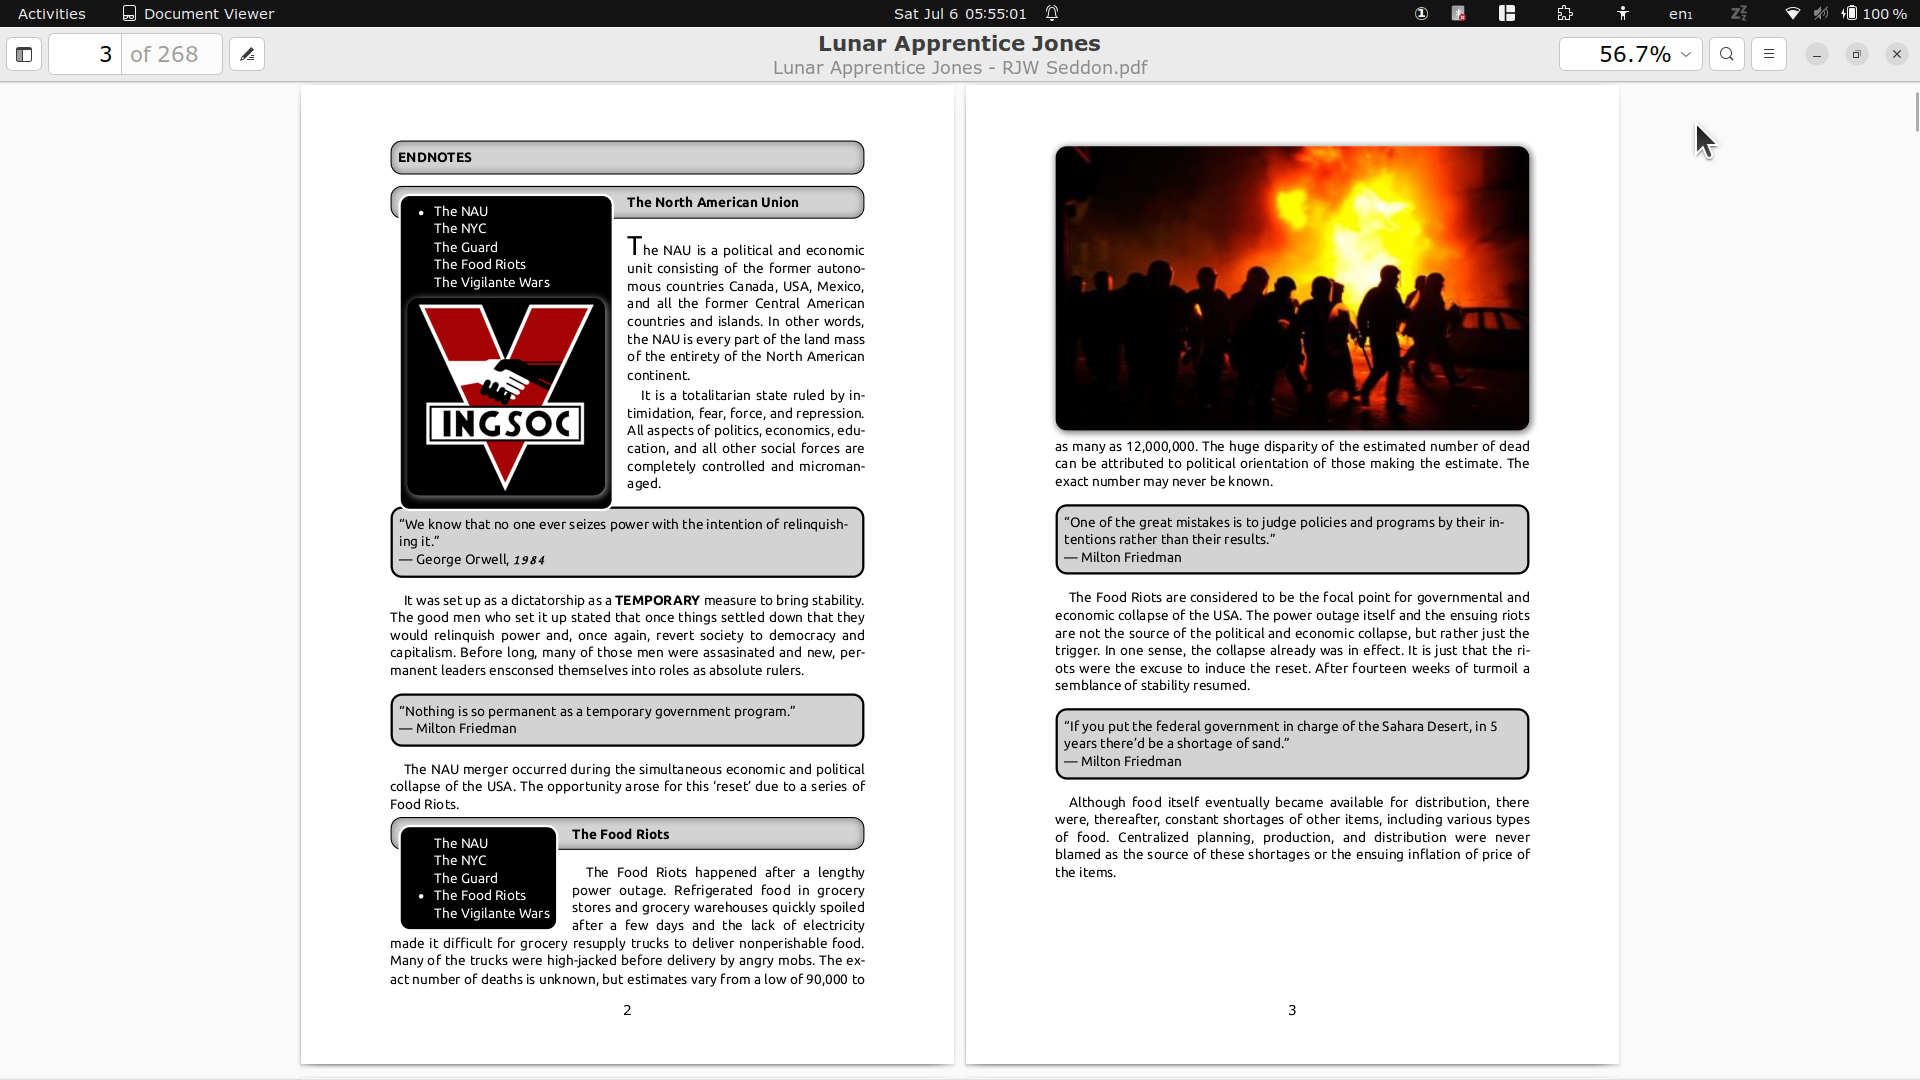This screenshot has height=1080, width=1920.
Task: Click the burning riot photo on page 3
Action: (x=1291, y=288)
